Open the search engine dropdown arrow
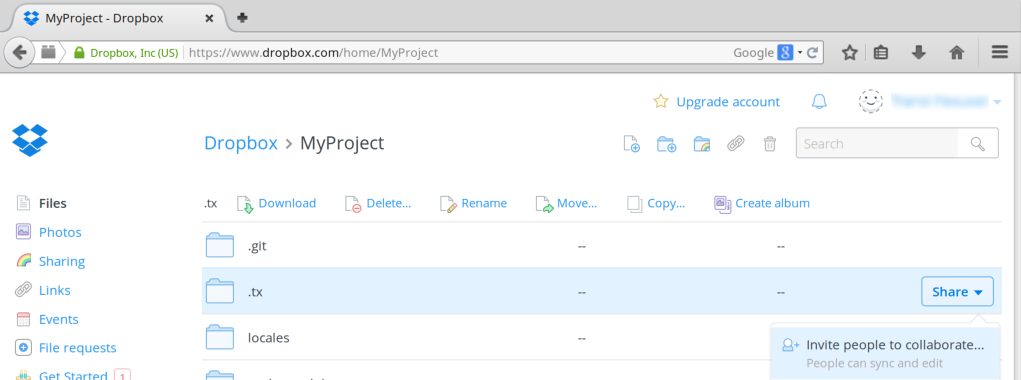Image resolution: width=1021 pixels, height=380 pixels. click(800, 53)
